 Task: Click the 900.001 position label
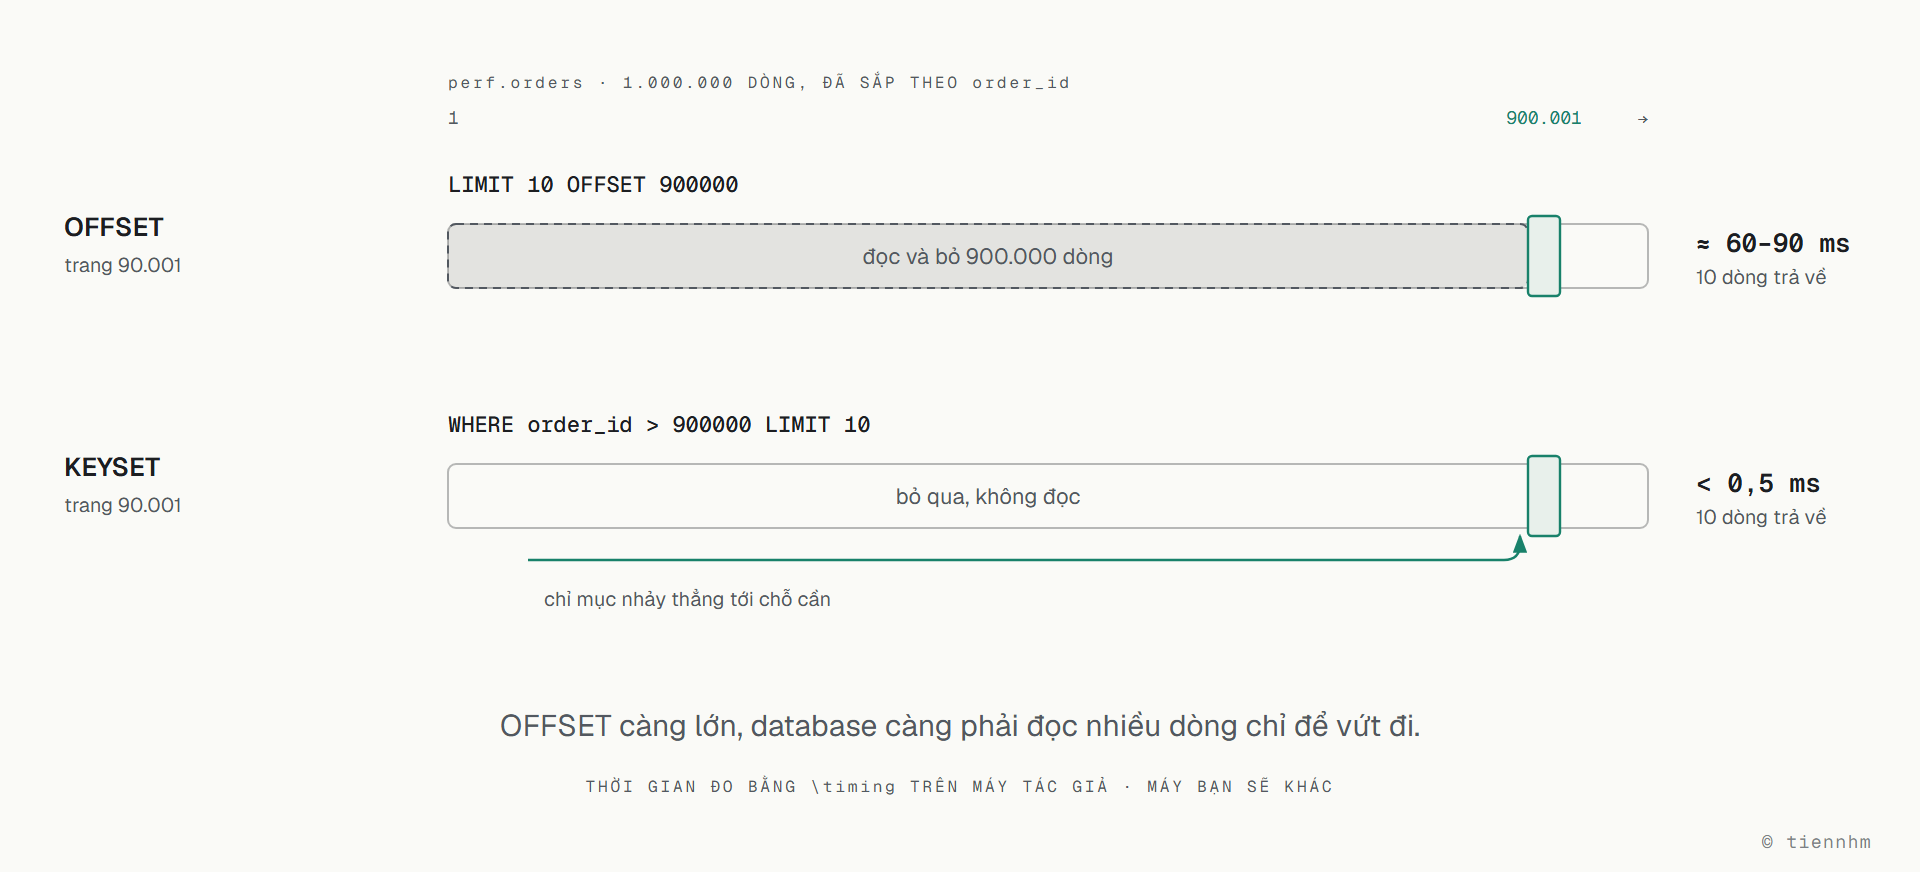(x=1544, y=118)
